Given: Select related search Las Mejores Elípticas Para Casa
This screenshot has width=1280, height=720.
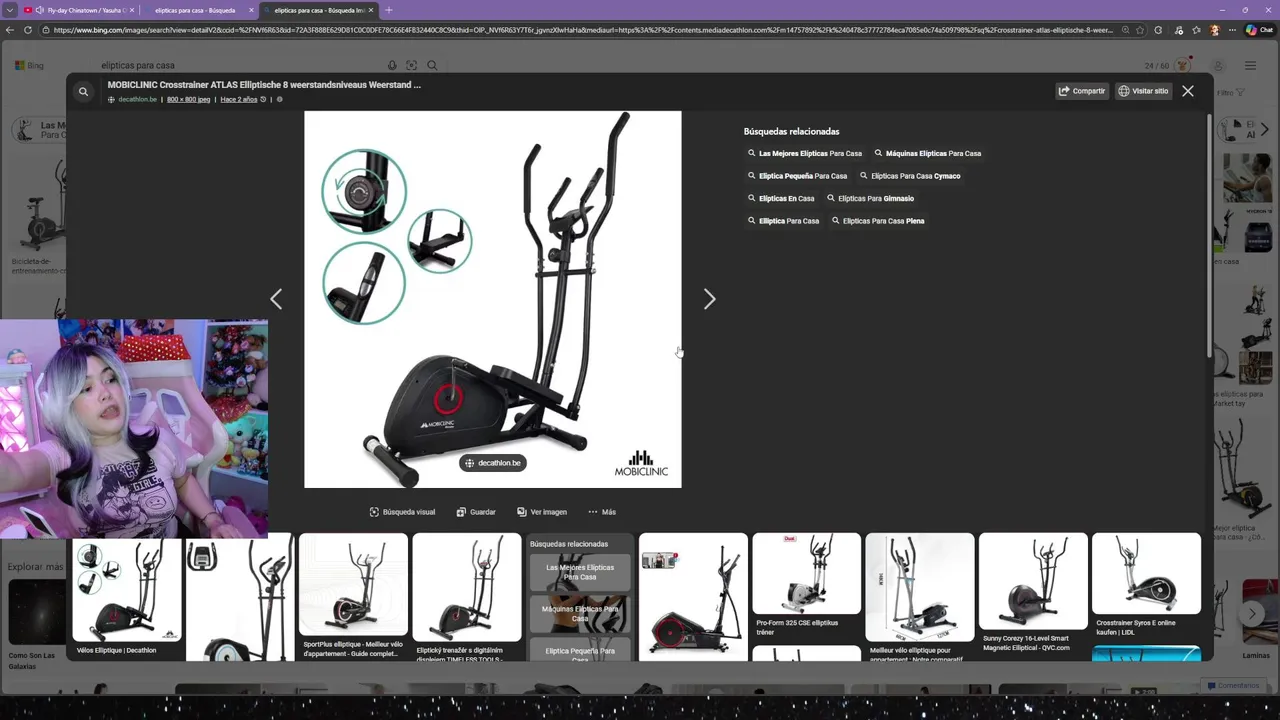Looking at the screenshot, I should (805, 154).
